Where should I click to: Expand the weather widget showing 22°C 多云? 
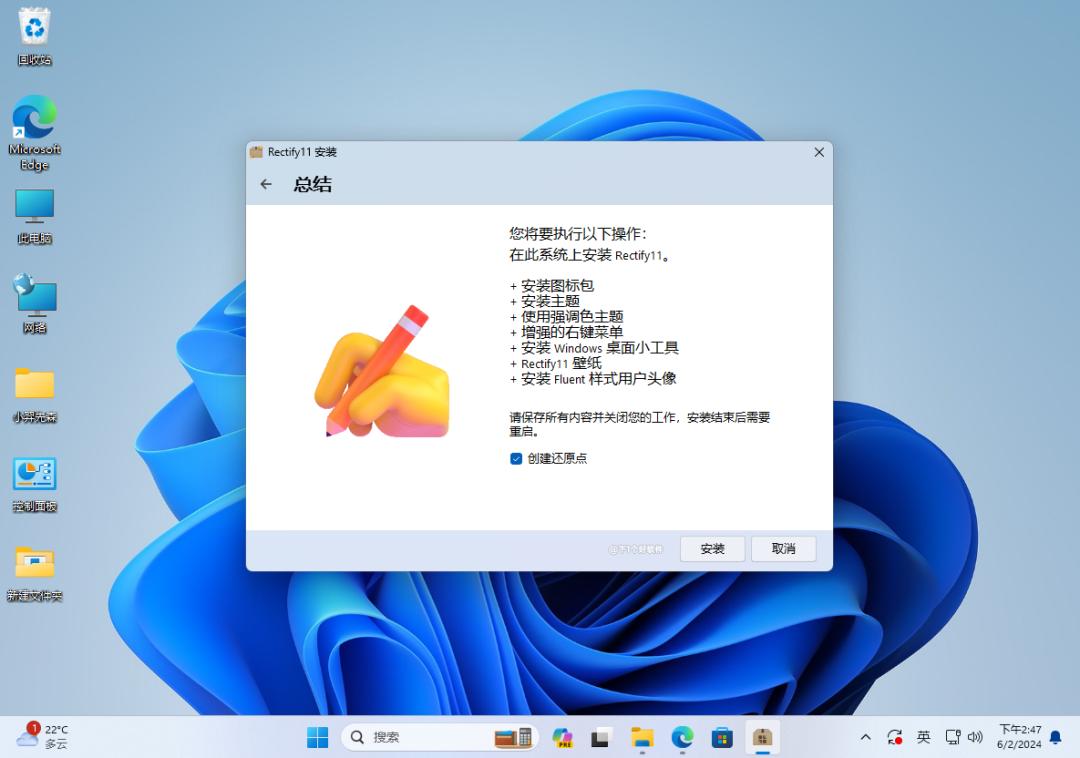click(40, 736)
